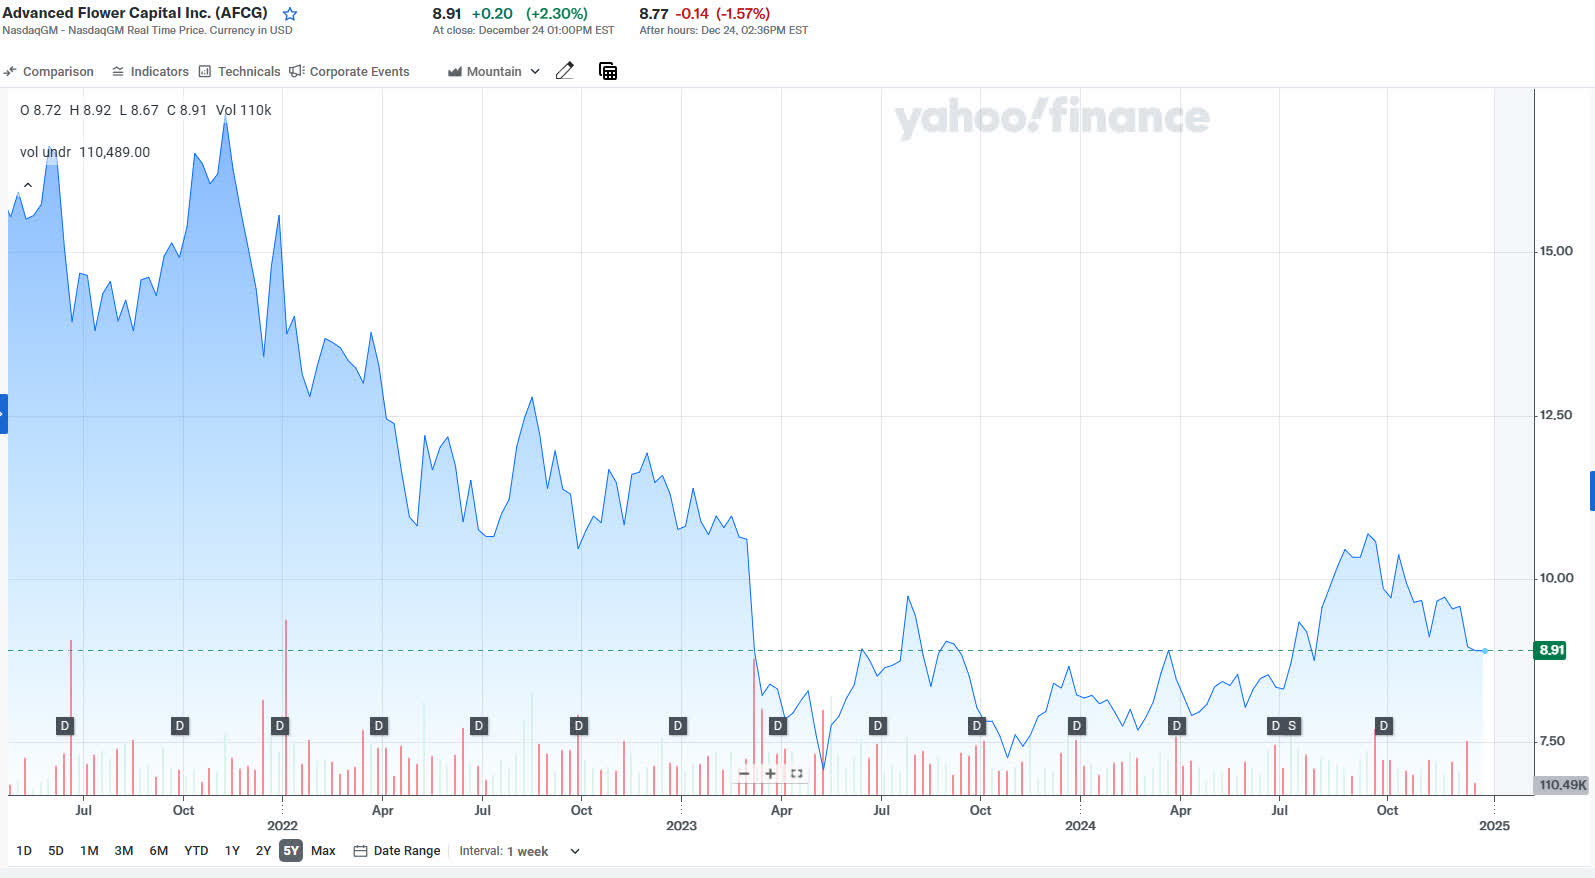Click dividend marker near Oct 2021
Screen dimensions: 1595x878
click(180, 726)
